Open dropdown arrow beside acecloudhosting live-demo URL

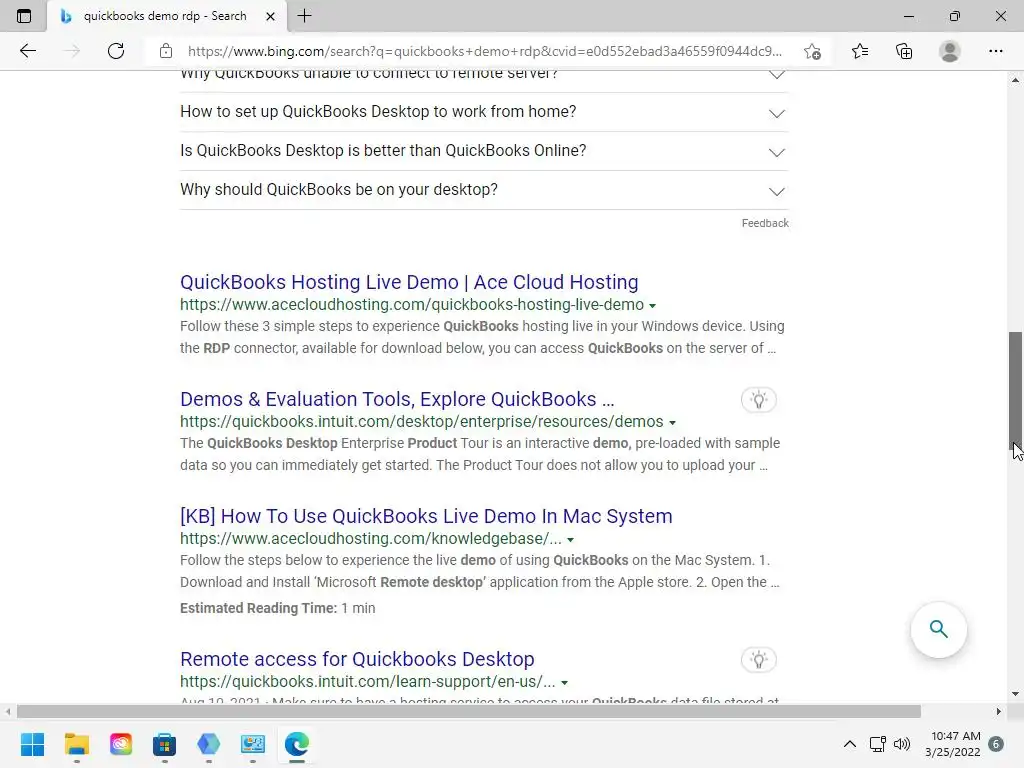click(x=652, y=306)
